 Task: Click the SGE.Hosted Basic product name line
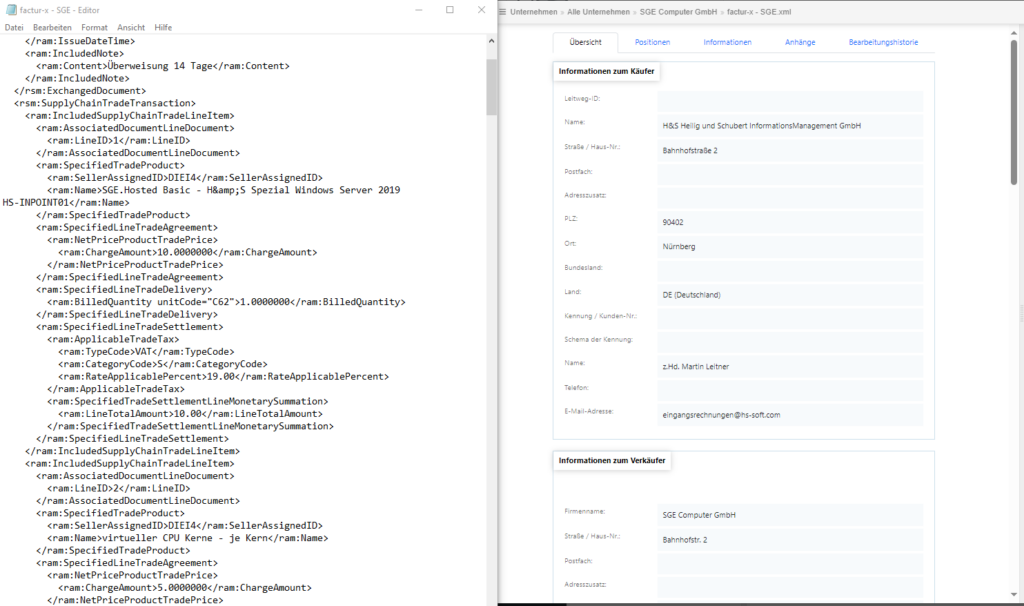pos(223,189)
